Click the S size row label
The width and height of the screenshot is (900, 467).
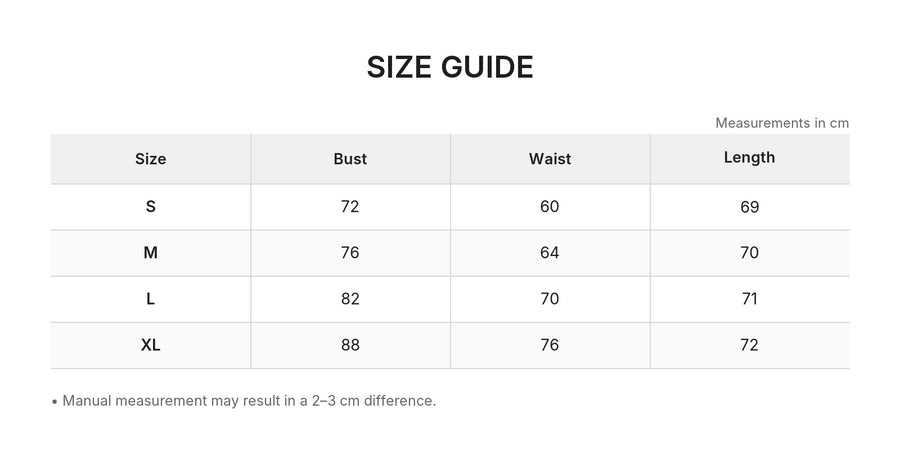point(150,207)
